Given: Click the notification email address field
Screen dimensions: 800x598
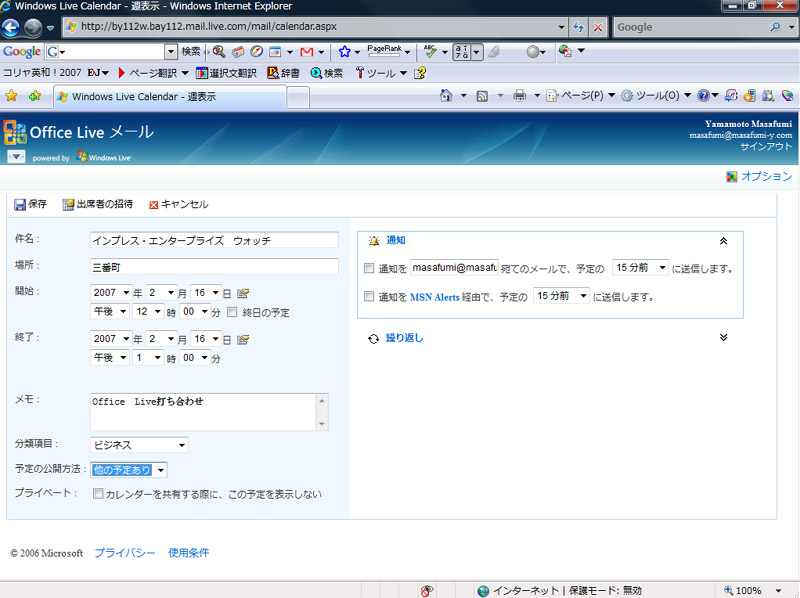Looking at the screenshot, I should click(x=454, y=267).
